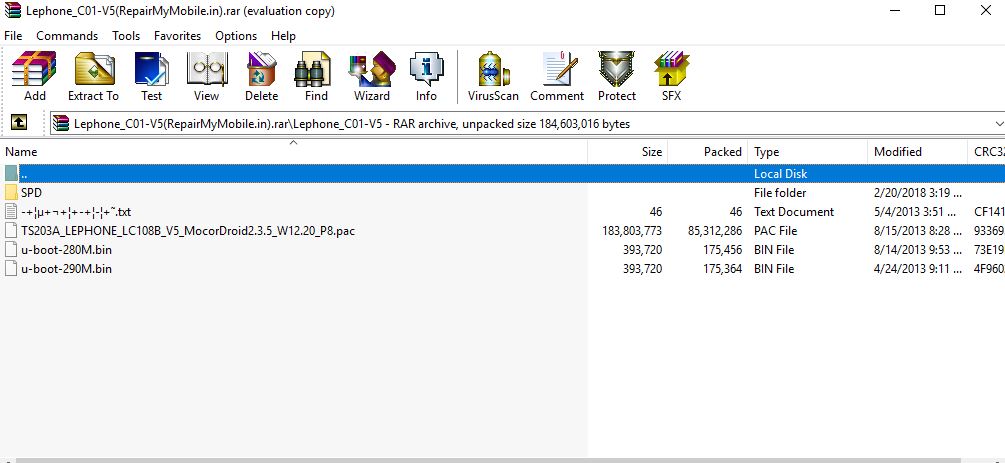The image size is (1005, 463).
Task: Expand the archive path dropdown
Action: click(998, 123)
